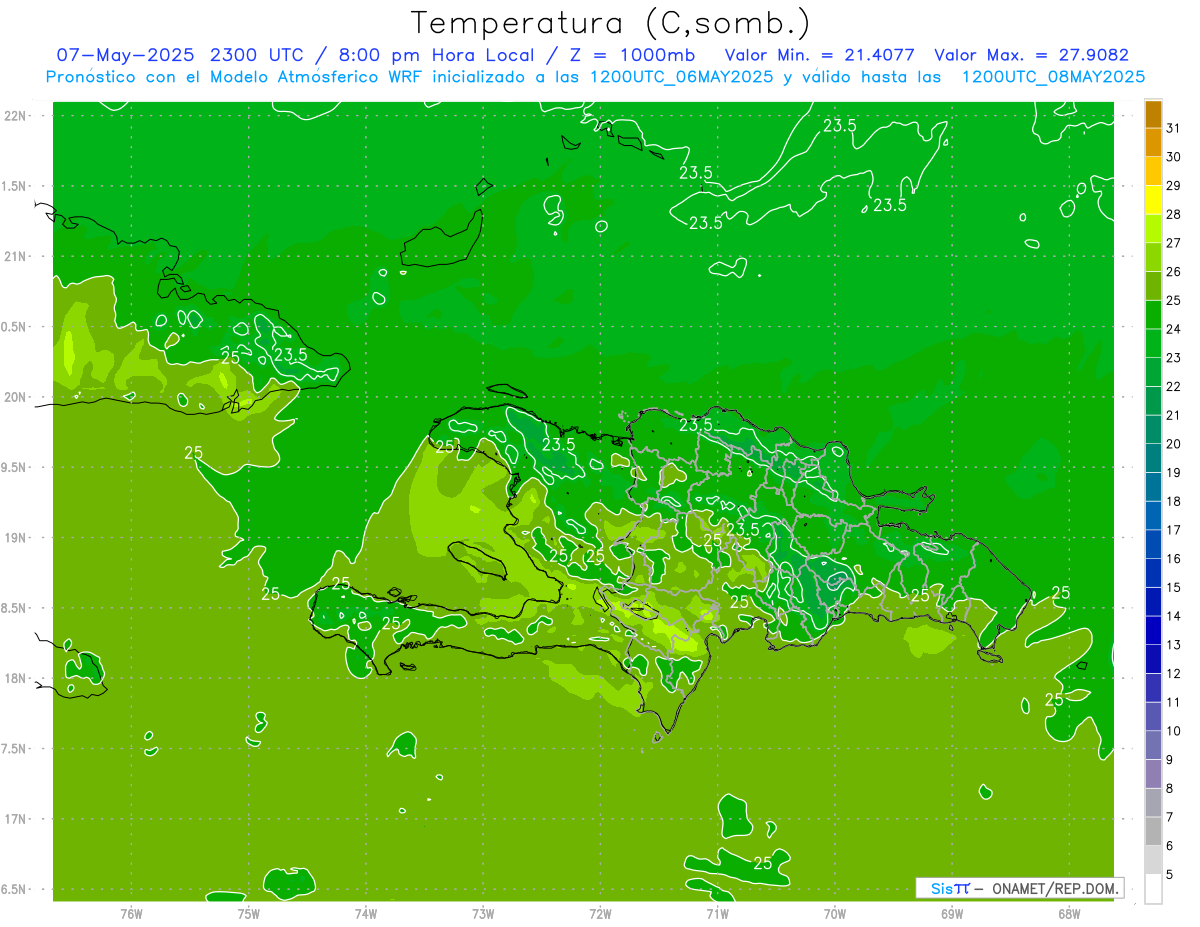Click the "18N" latitude axis label
The image size is (1200, 927).
(14, 678)
